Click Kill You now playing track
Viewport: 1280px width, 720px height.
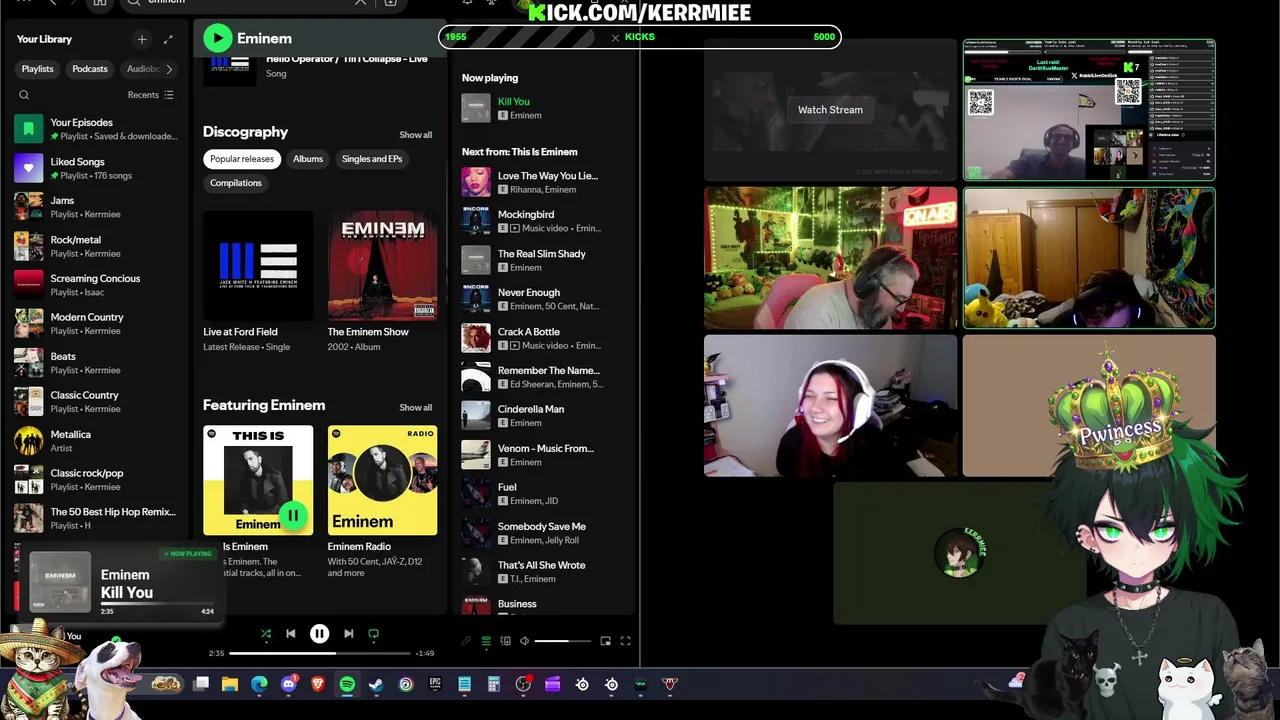[545, 108]
